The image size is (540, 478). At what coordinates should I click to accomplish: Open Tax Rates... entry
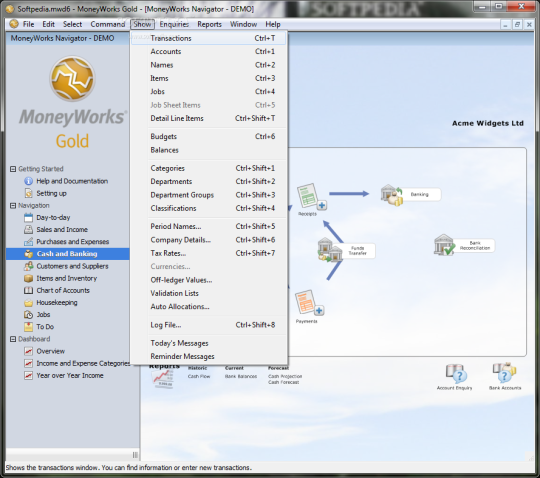pyautogui.click(x=209, y=253)
